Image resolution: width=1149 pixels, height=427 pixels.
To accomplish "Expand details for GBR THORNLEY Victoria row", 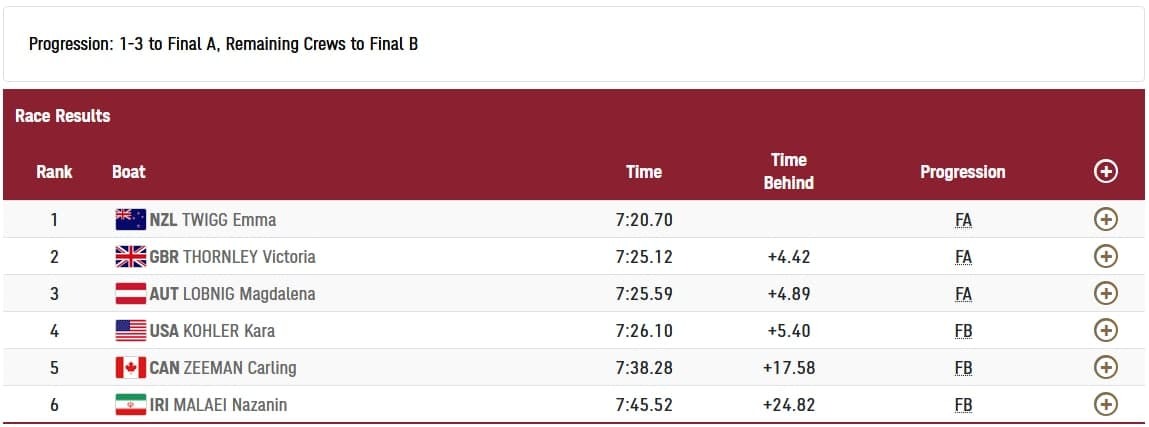I will tap(1105, 256).
